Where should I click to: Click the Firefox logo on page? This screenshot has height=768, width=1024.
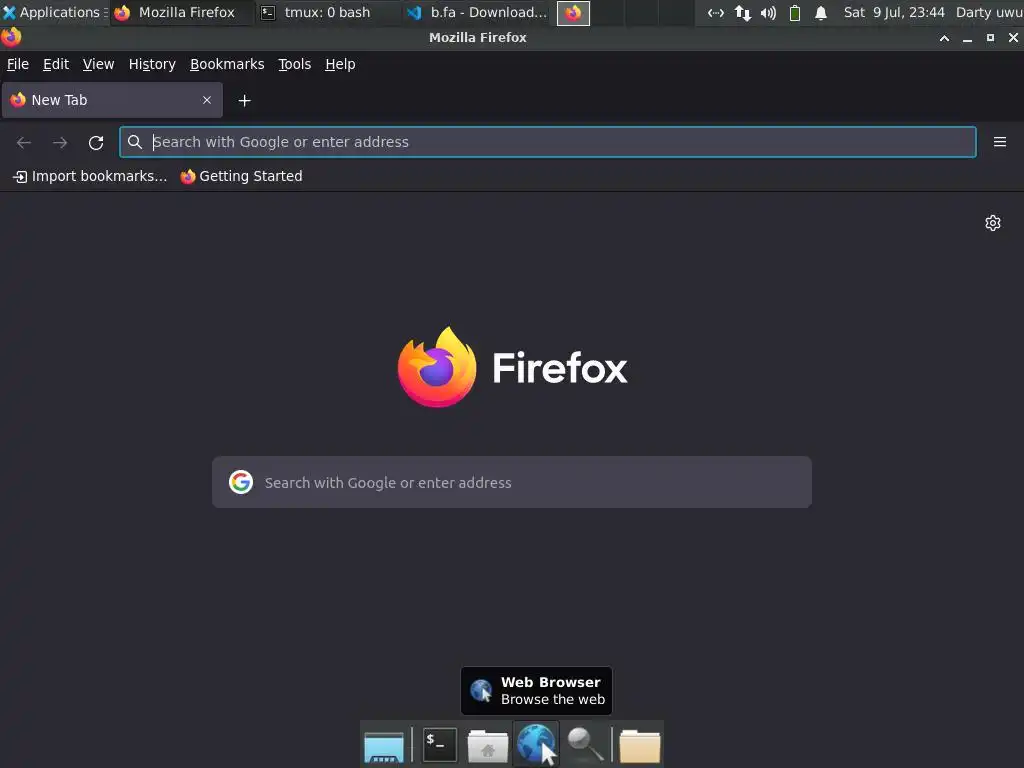point(436,367)
